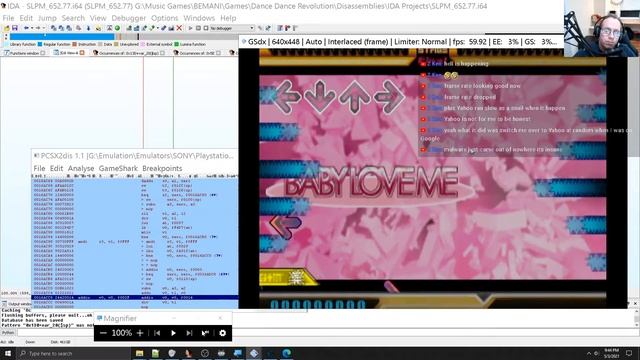Show hidden system tray icons
The image size is (640, 360).
[589, 353]
